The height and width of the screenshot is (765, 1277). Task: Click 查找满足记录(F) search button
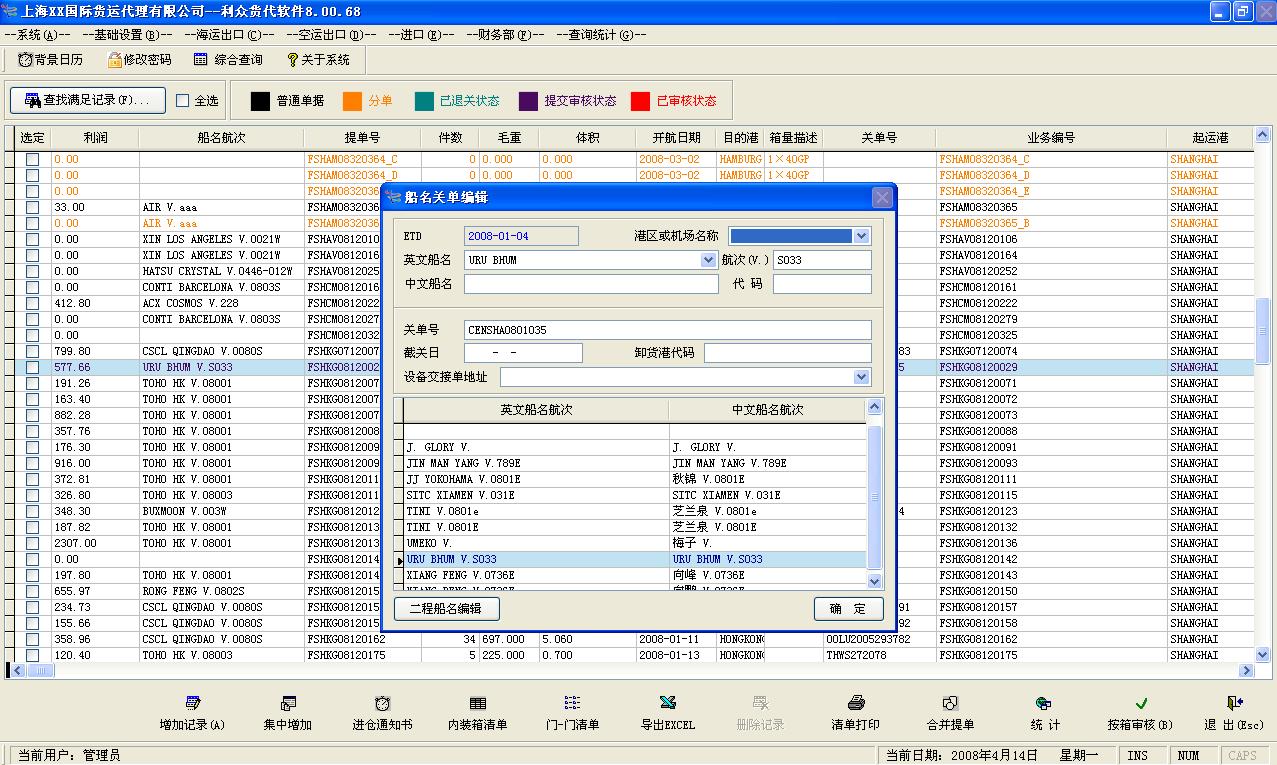point(88,100)
